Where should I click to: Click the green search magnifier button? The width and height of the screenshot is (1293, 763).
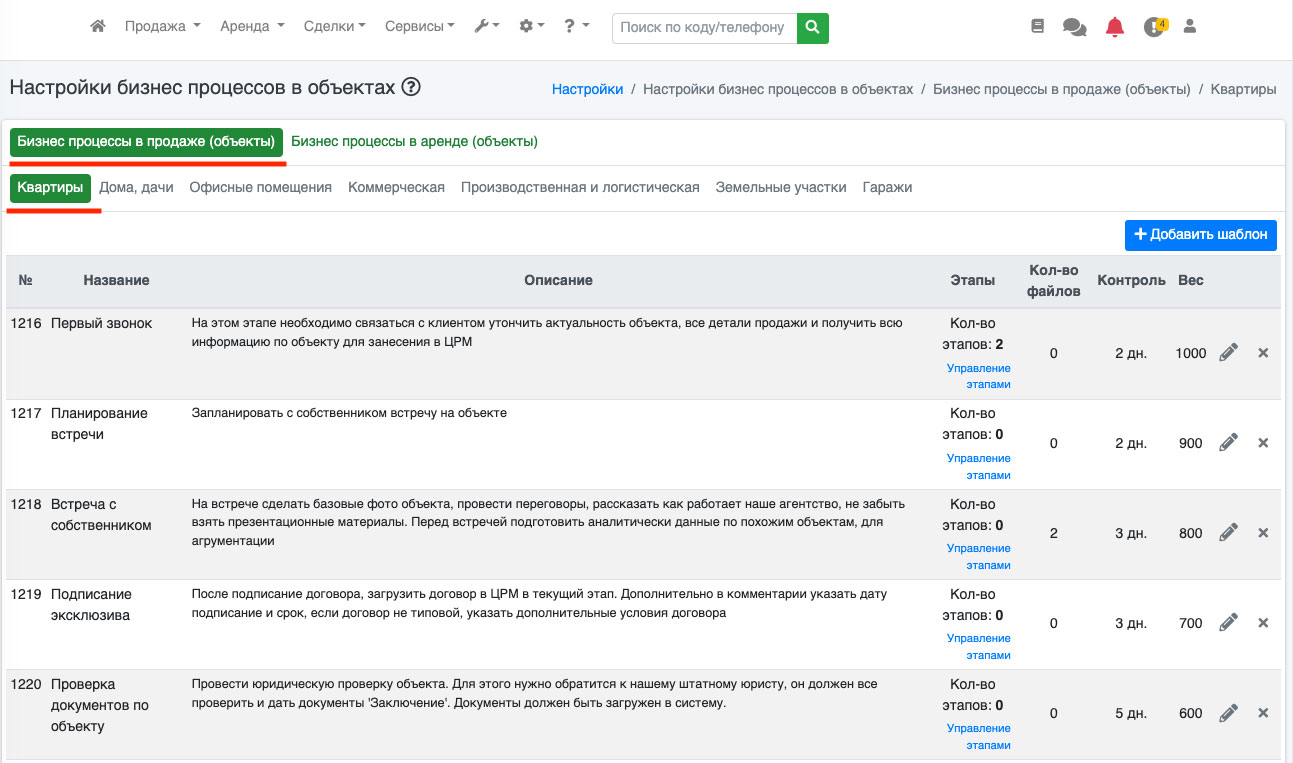(x=813, y=27)
